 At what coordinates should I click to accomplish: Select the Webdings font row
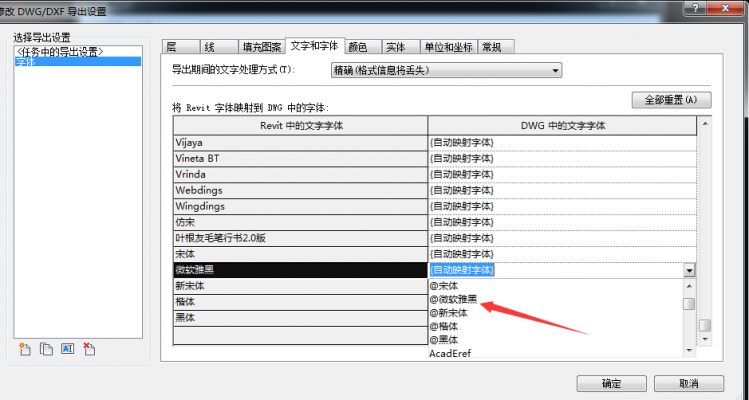click(x=300, y=190)
